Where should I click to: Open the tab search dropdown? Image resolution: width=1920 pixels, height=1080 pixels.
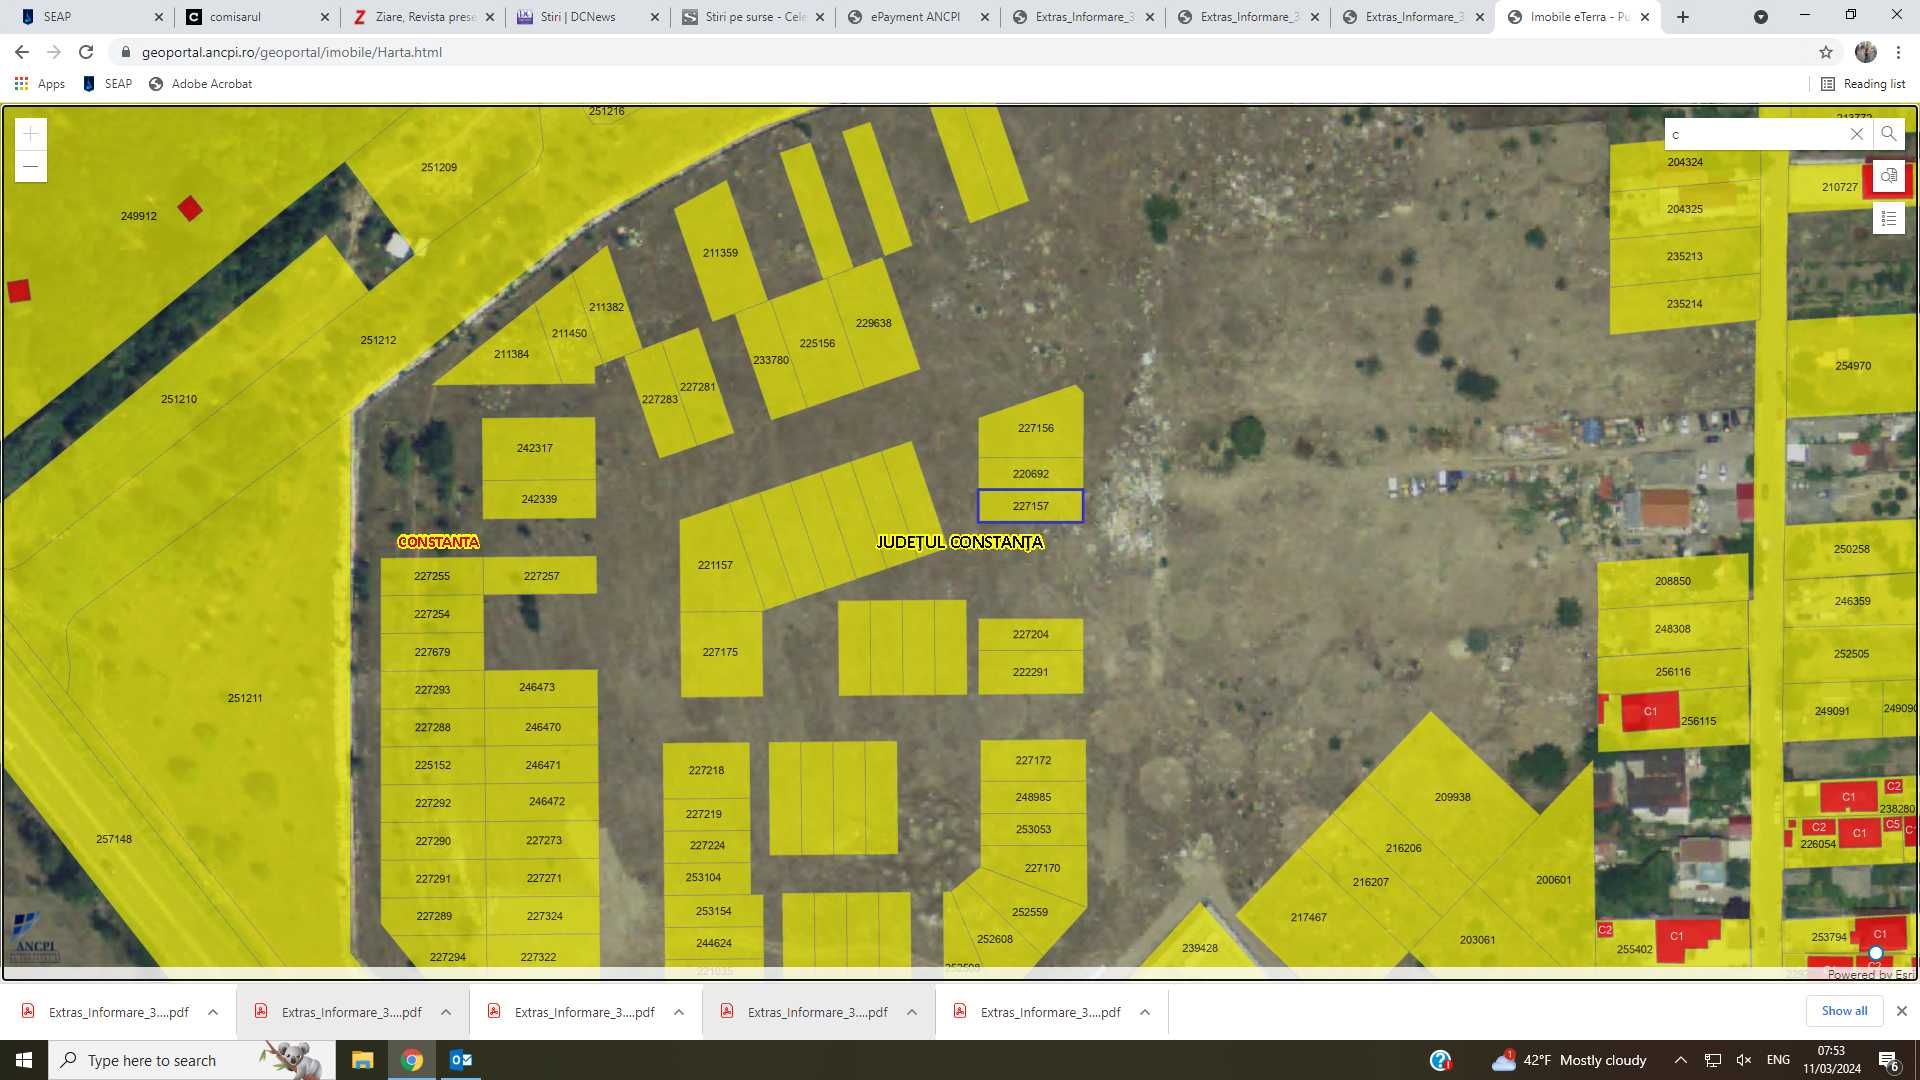(1761, 17)
